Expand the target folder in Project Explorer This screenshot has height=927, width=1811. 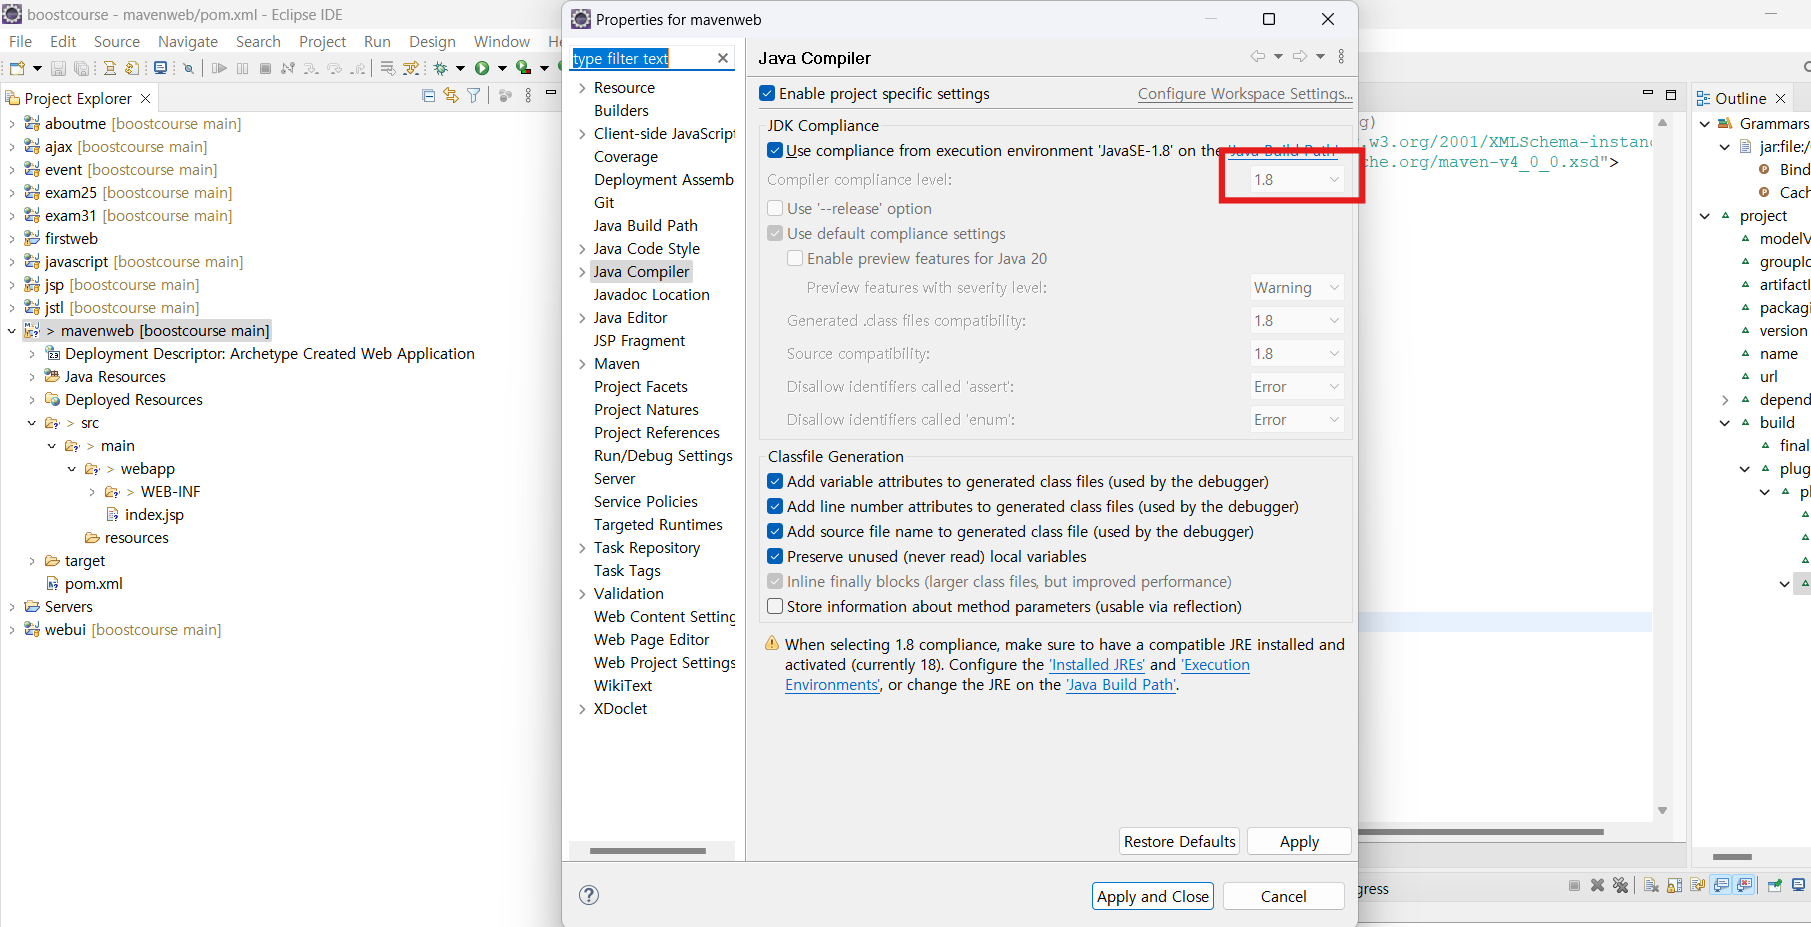pyautogui.click(x=32, y=561)
